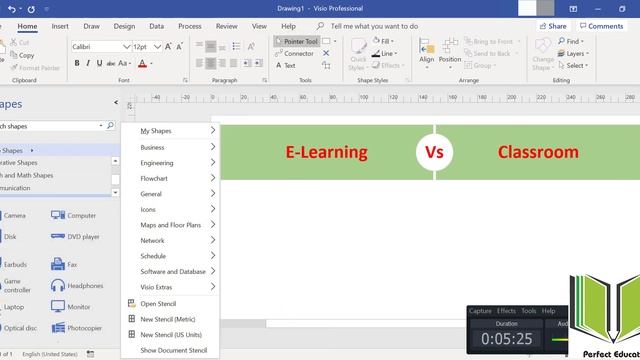Expand the Engineering stencil submenu
Viewport: 640px width, 360px height.
[x=171, y=162]
